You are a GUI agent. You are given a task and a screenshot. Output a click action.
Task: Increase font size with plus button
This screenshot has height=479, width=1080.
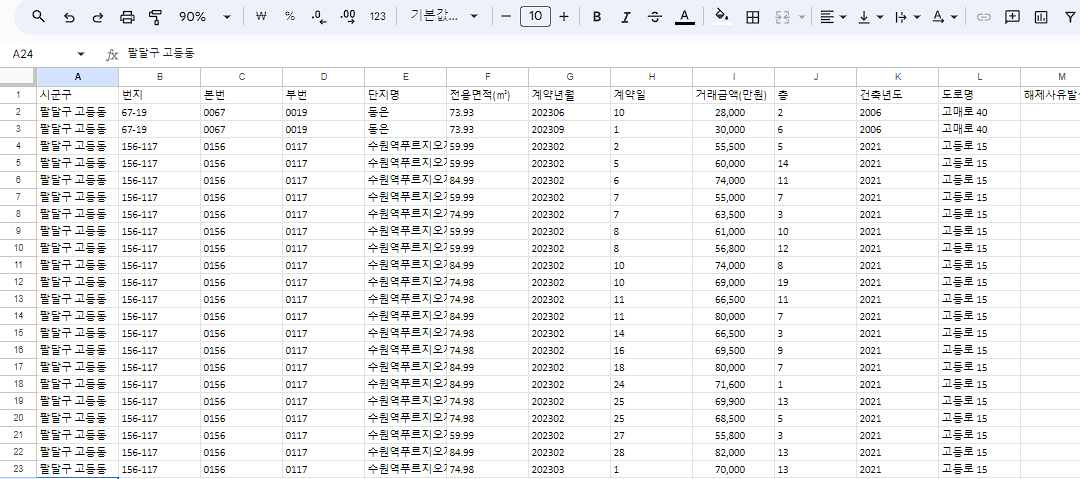click(564, 17)
